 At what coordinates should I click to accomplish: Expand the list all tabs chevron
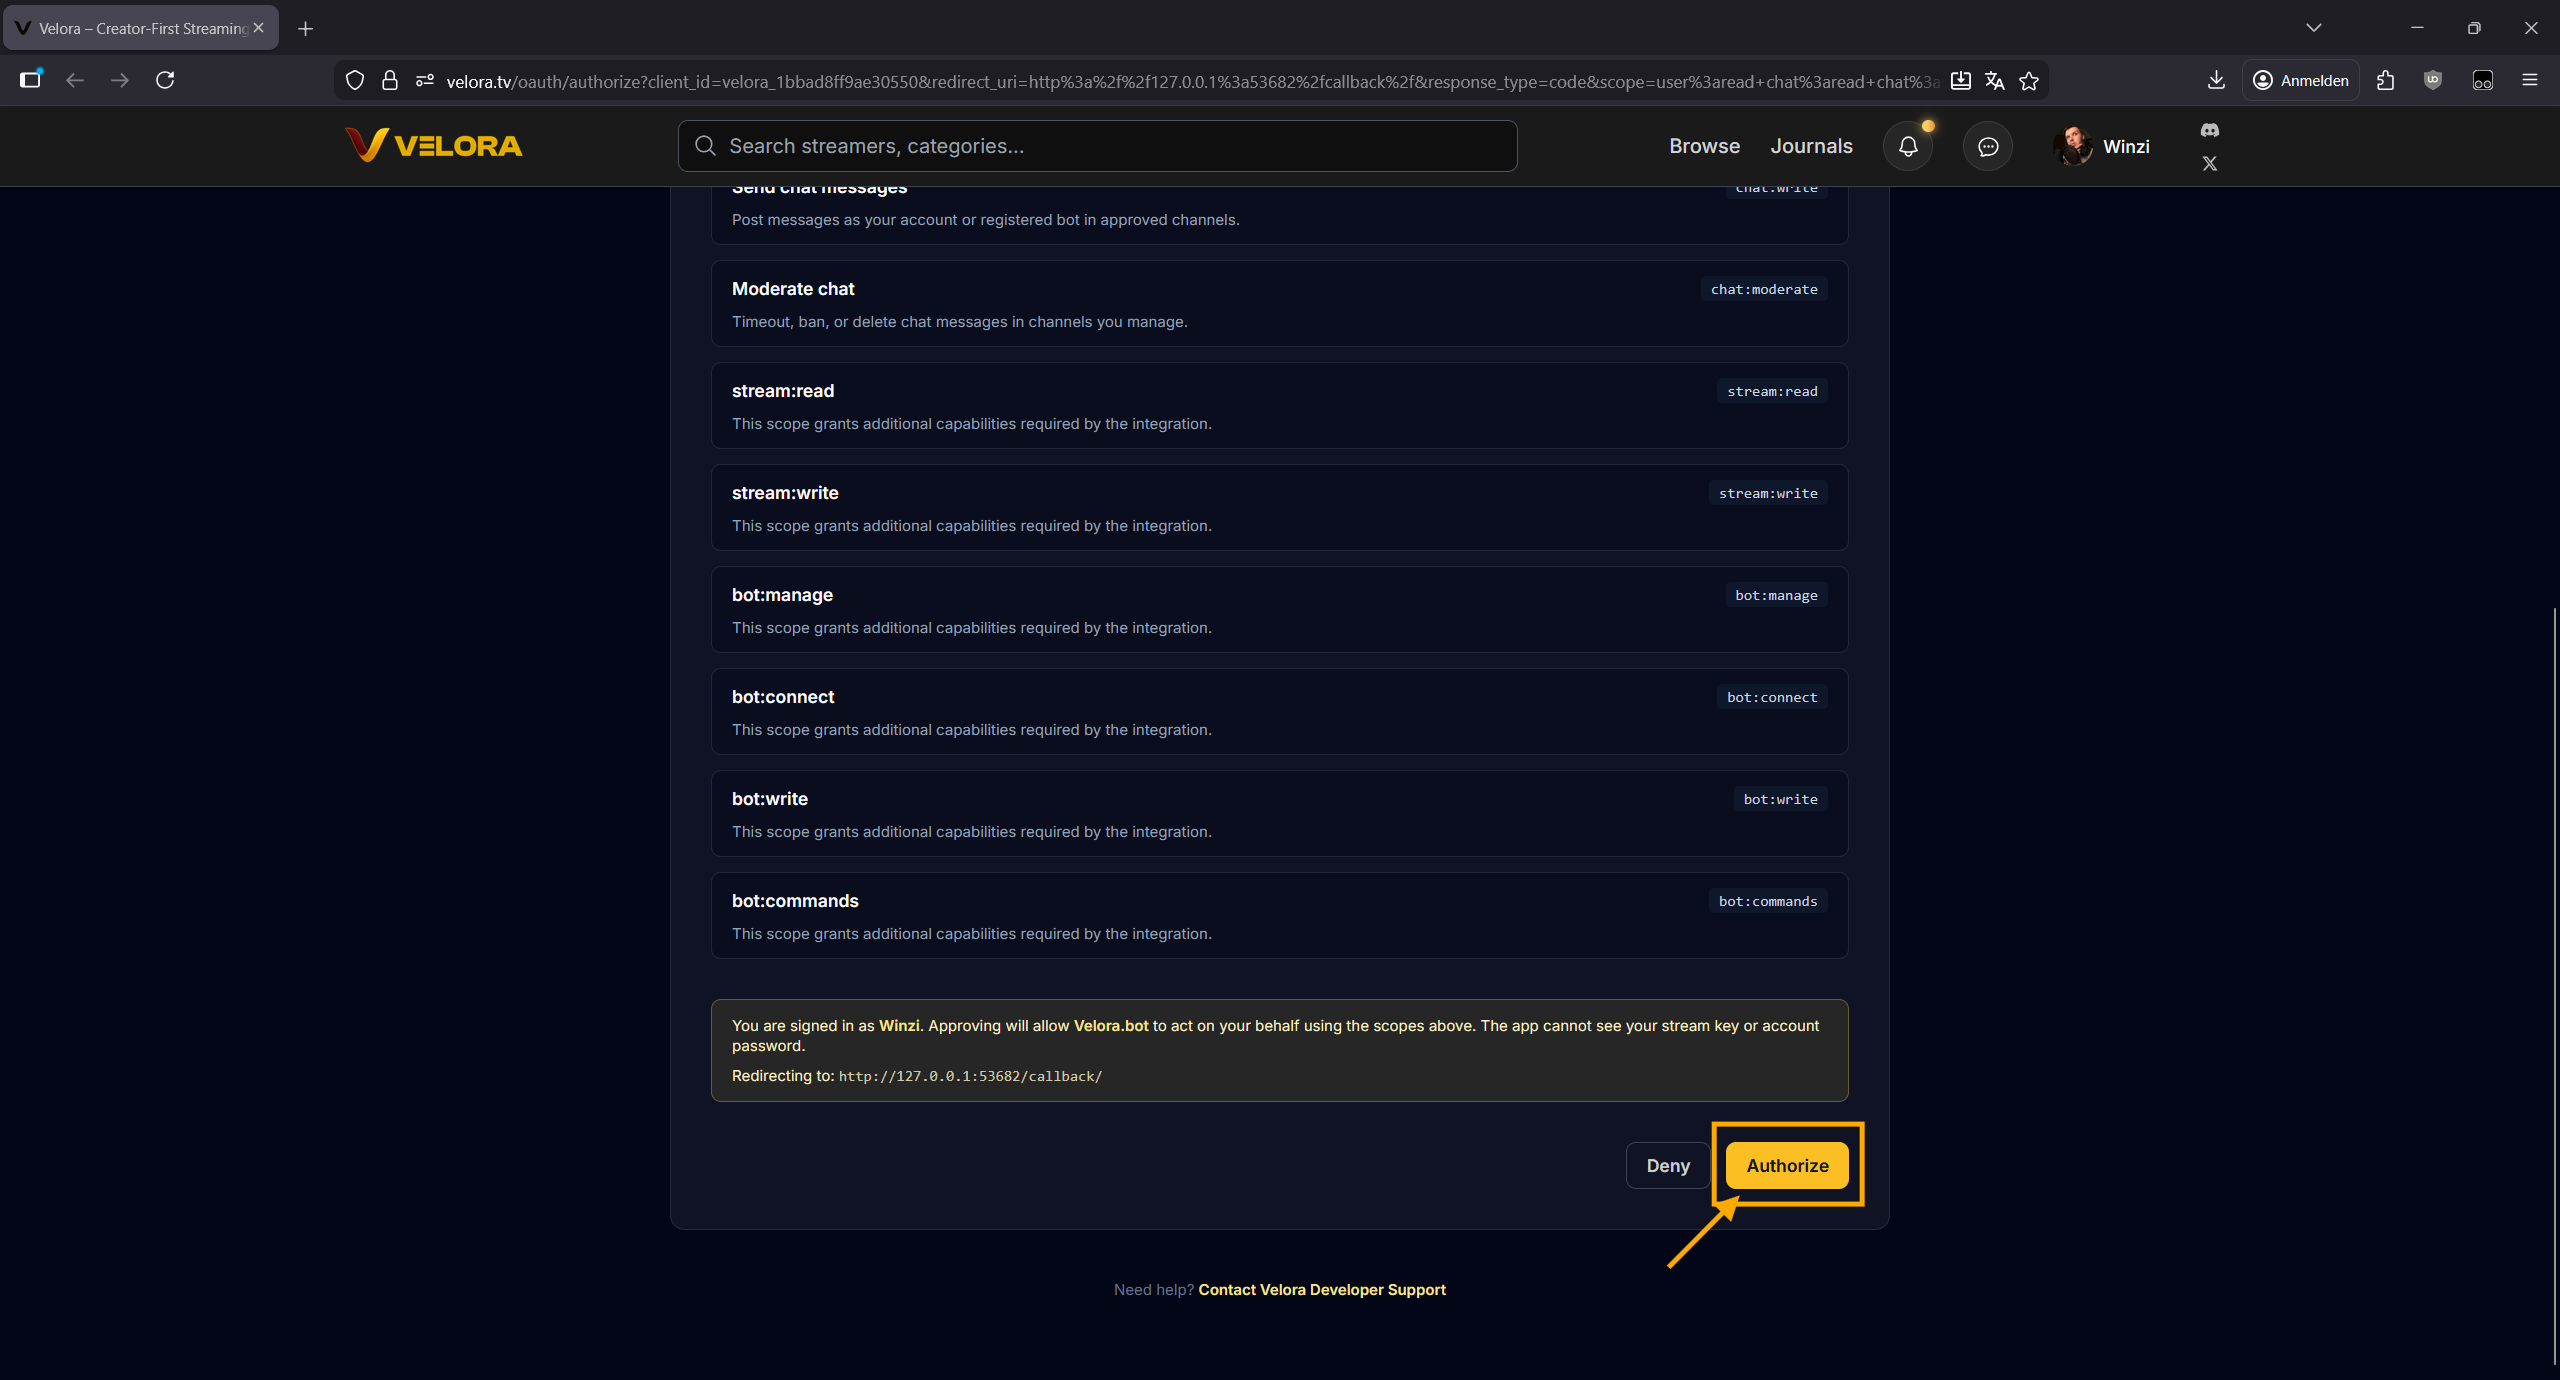[2314, 28]
